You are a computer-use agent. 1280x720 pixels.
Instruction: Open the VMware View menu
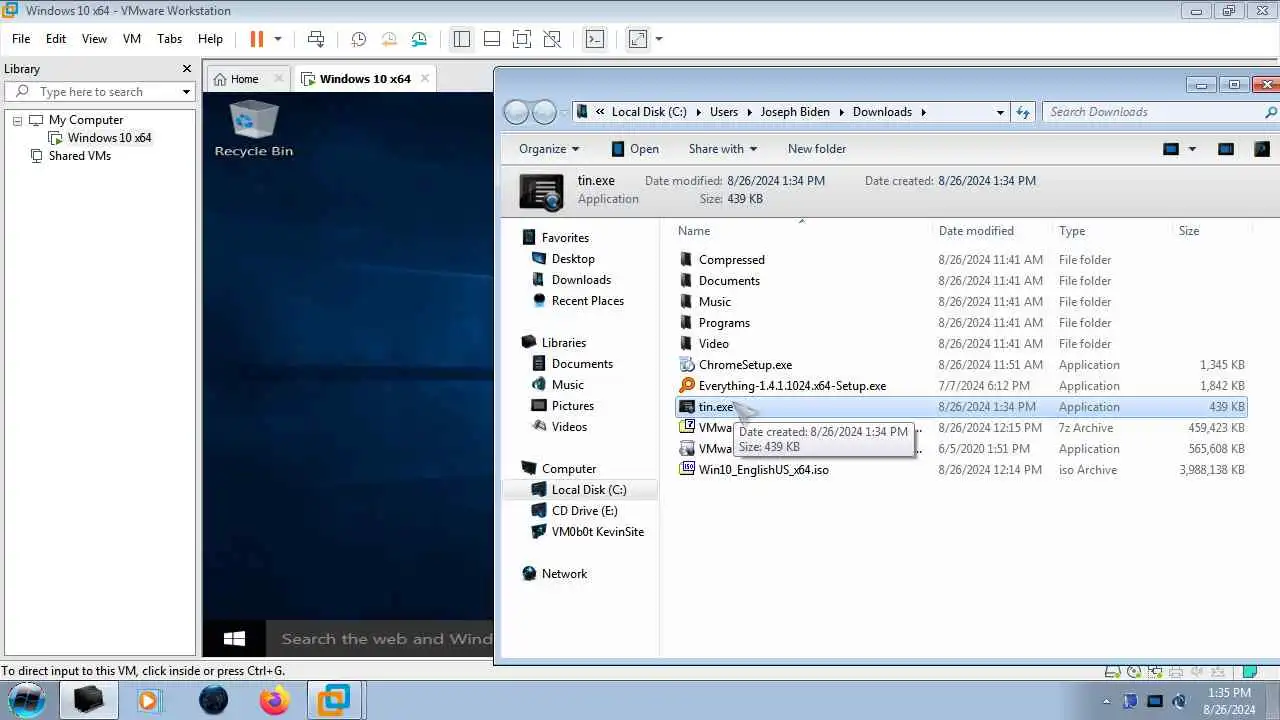(x=94, y=39)
